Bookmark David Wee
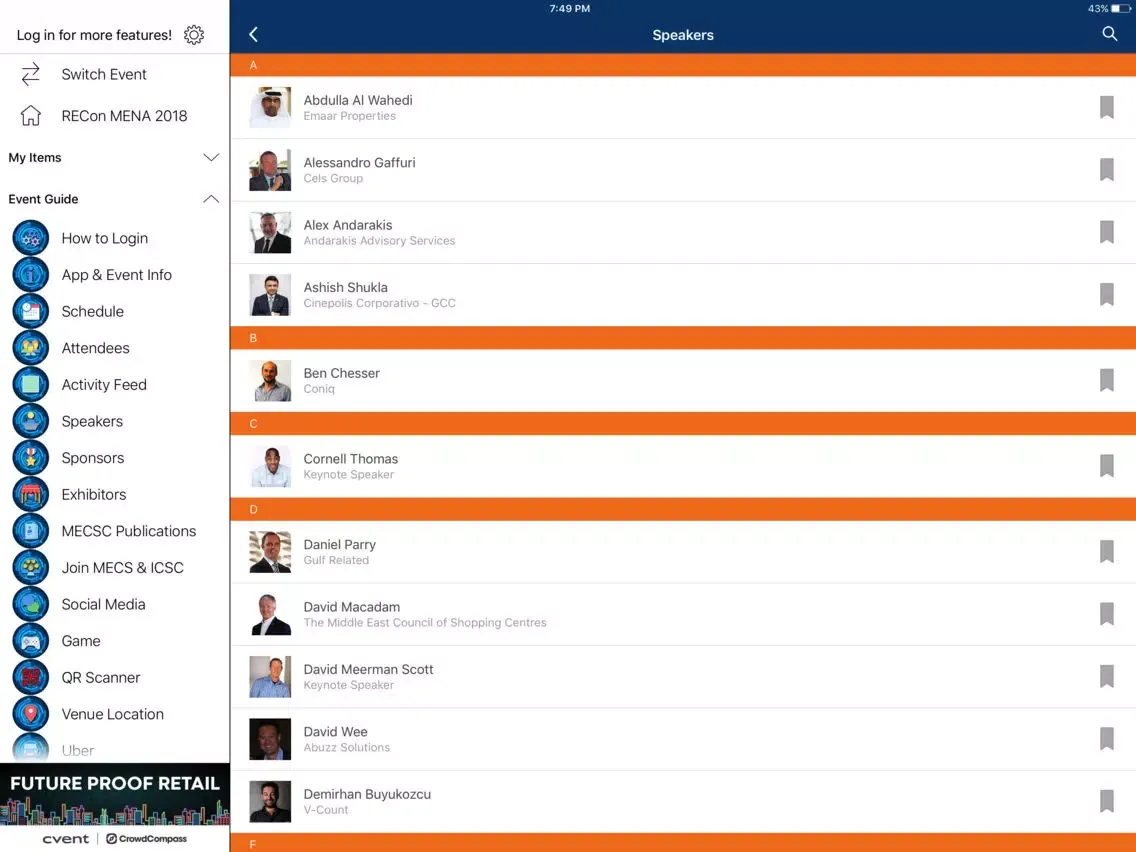 (1106, 738)
